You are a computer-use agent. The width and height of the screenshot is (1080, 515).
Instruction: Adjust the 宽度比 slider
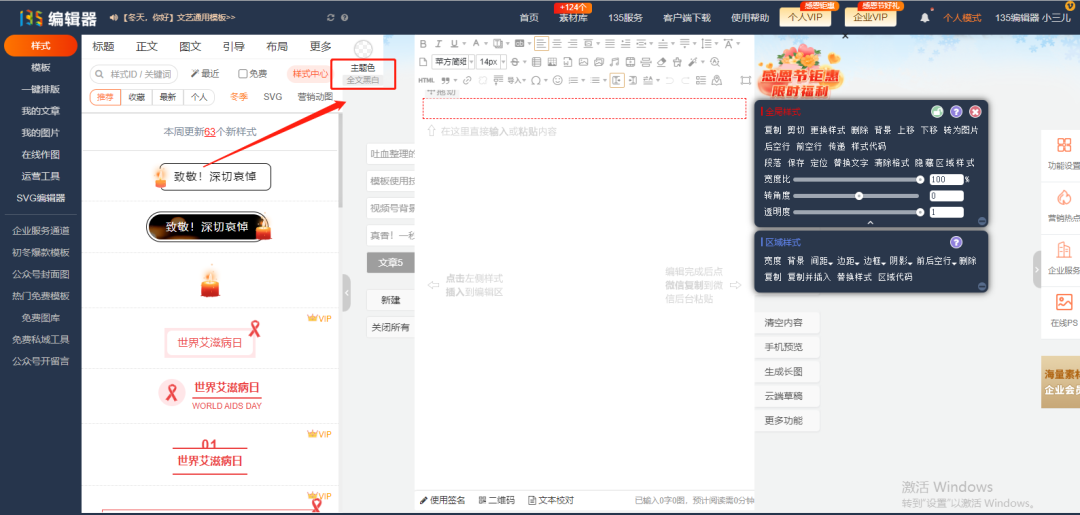point(857,179)
